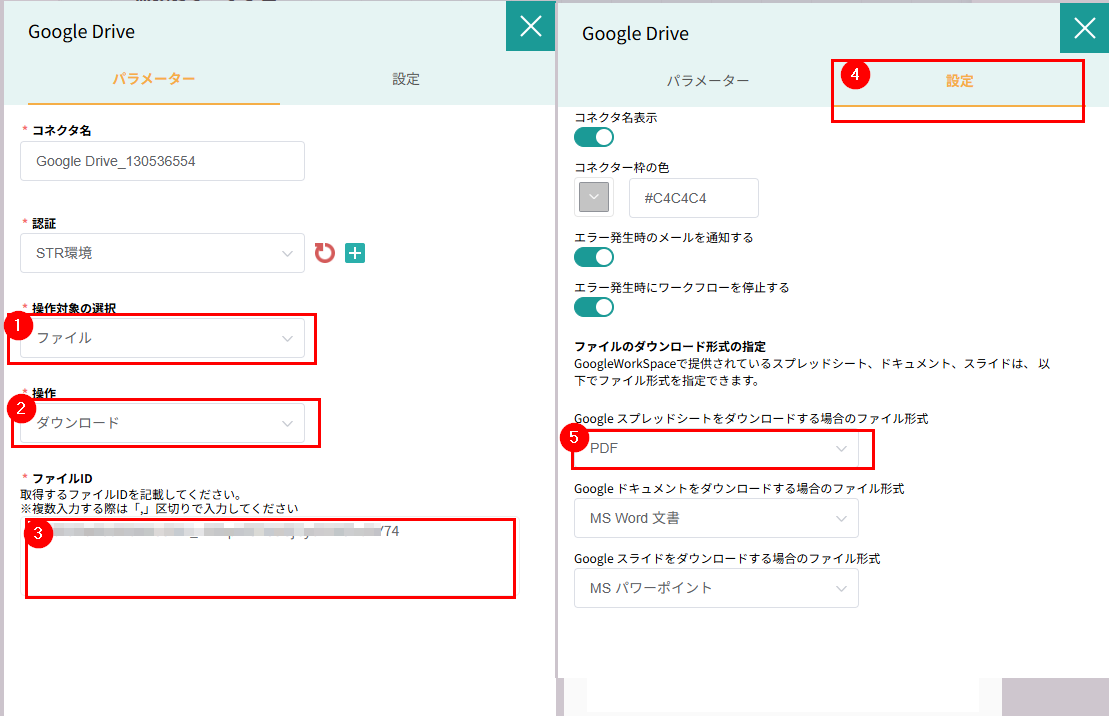Toggle the コネクタ名表示 switch

pos(594,137)
